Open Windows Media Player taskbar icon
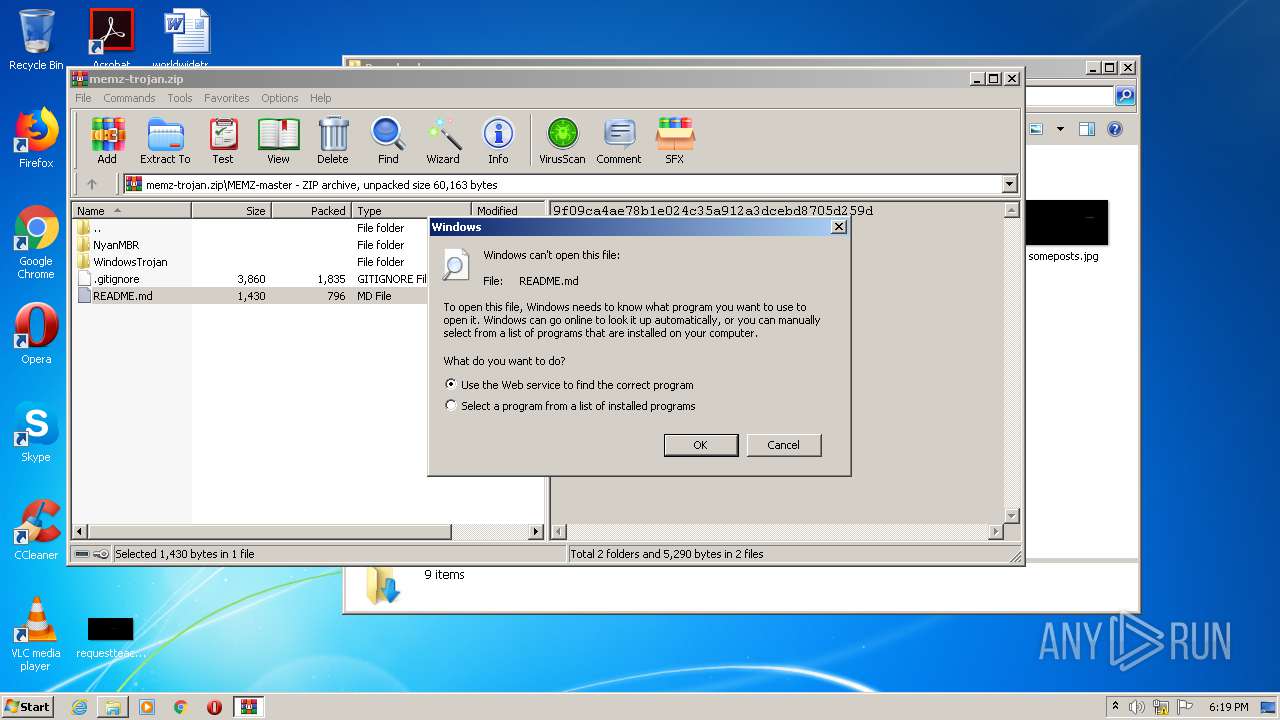 pos(147,707)
